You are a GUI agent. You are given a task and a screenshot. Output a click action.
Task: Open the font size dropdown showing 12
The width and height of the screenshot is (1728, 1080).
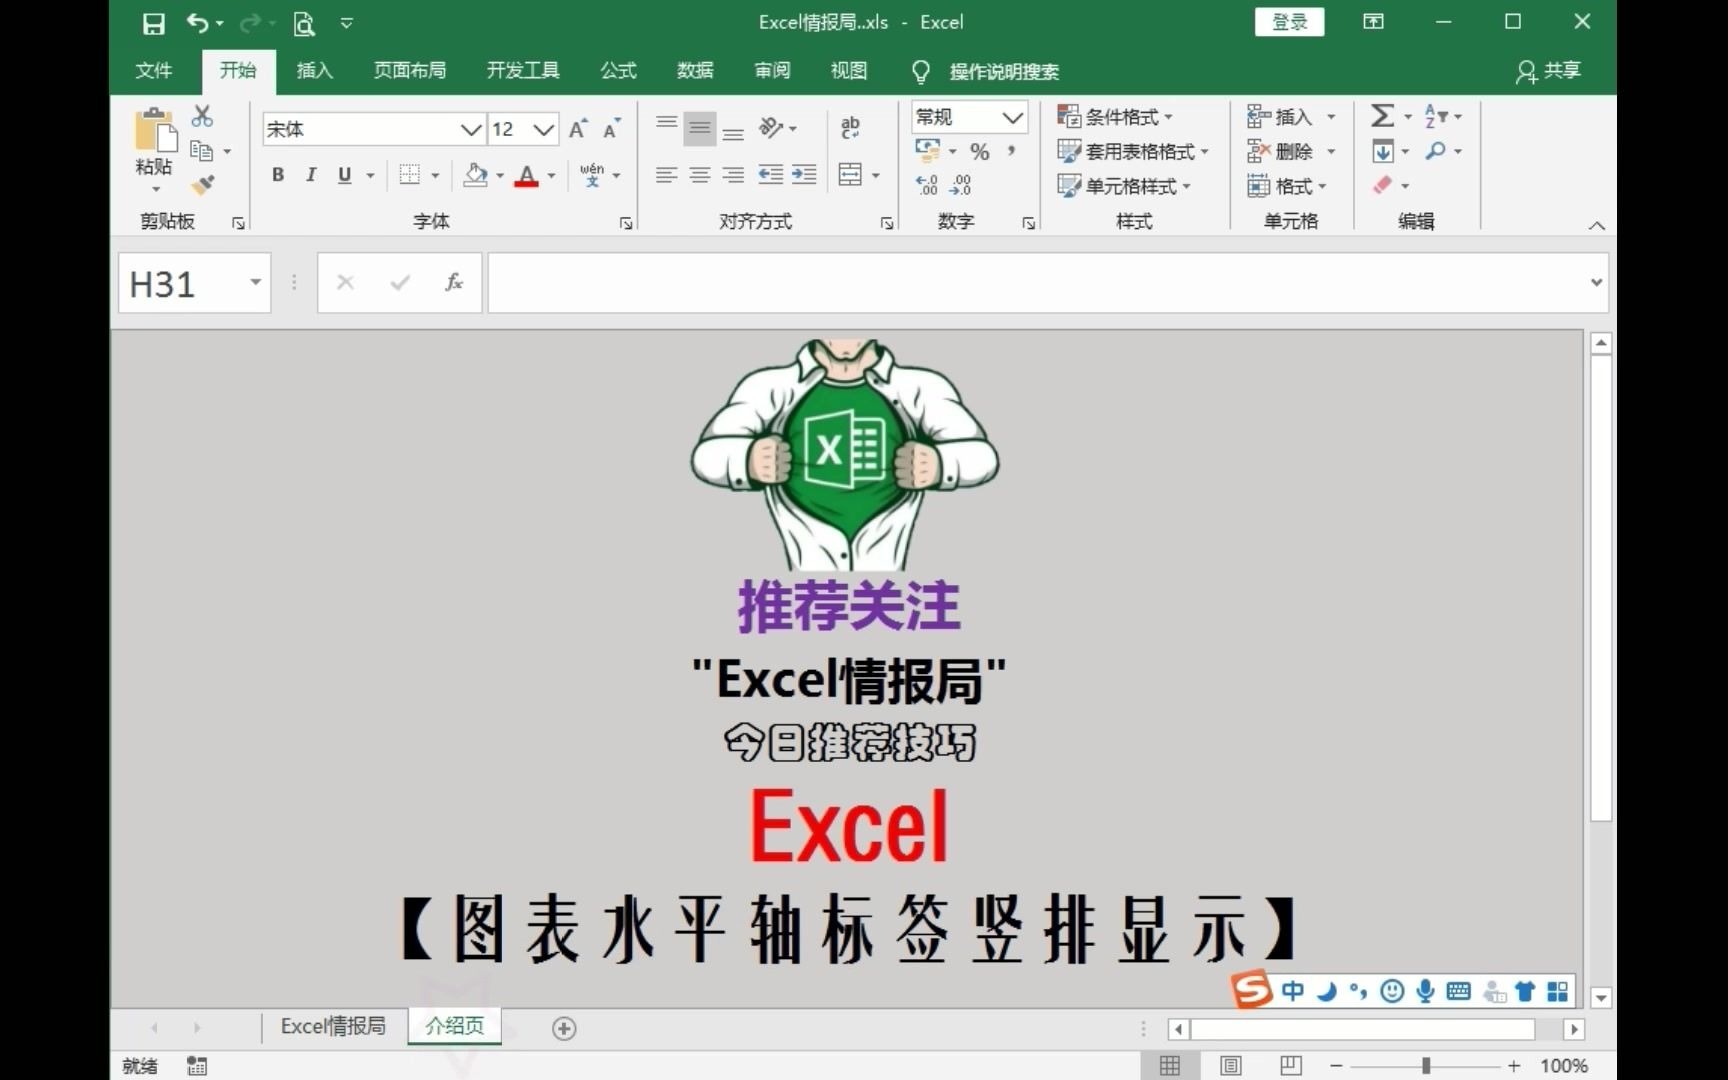544,129
